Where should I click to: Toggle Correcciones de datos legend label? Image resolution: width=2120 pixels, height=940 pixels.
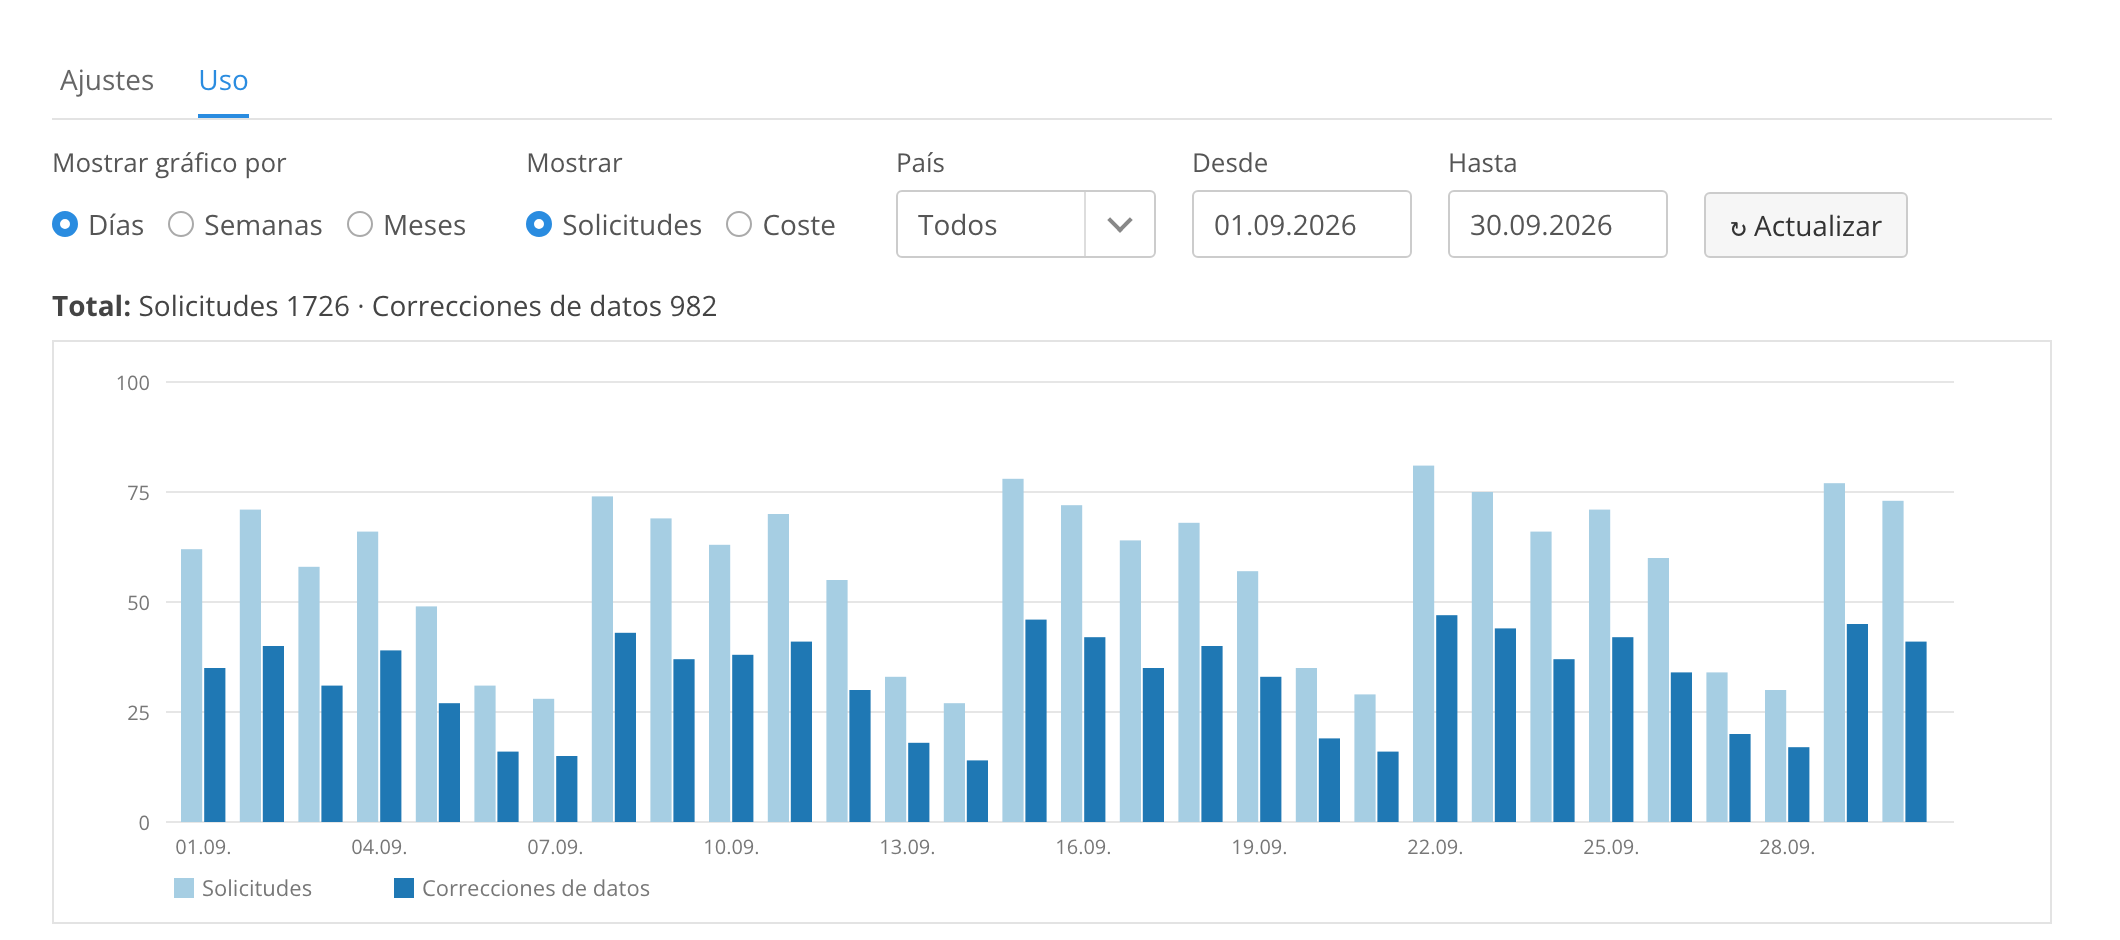(536, 888)
